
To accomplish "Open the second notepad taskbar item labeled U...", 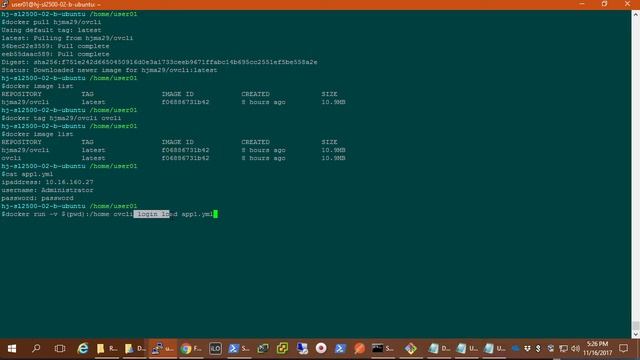I will pyautogui.click(x=494, y=348).
